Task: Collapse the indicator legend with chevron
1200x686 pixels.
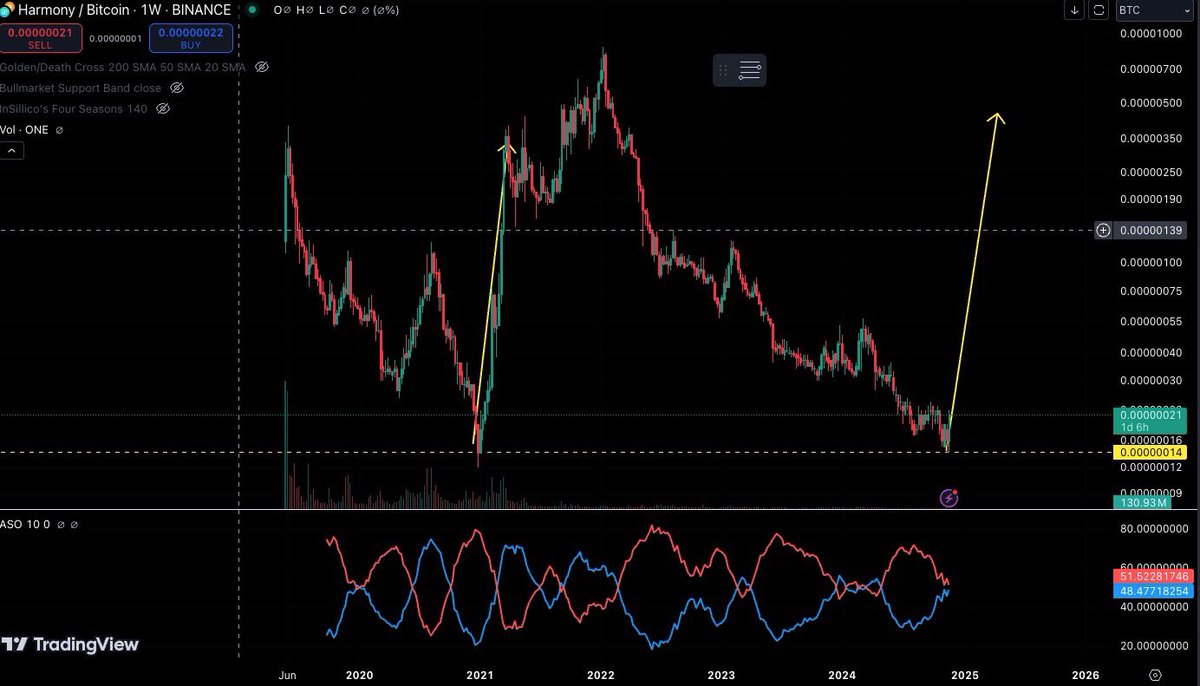Action: pos(12,151)
